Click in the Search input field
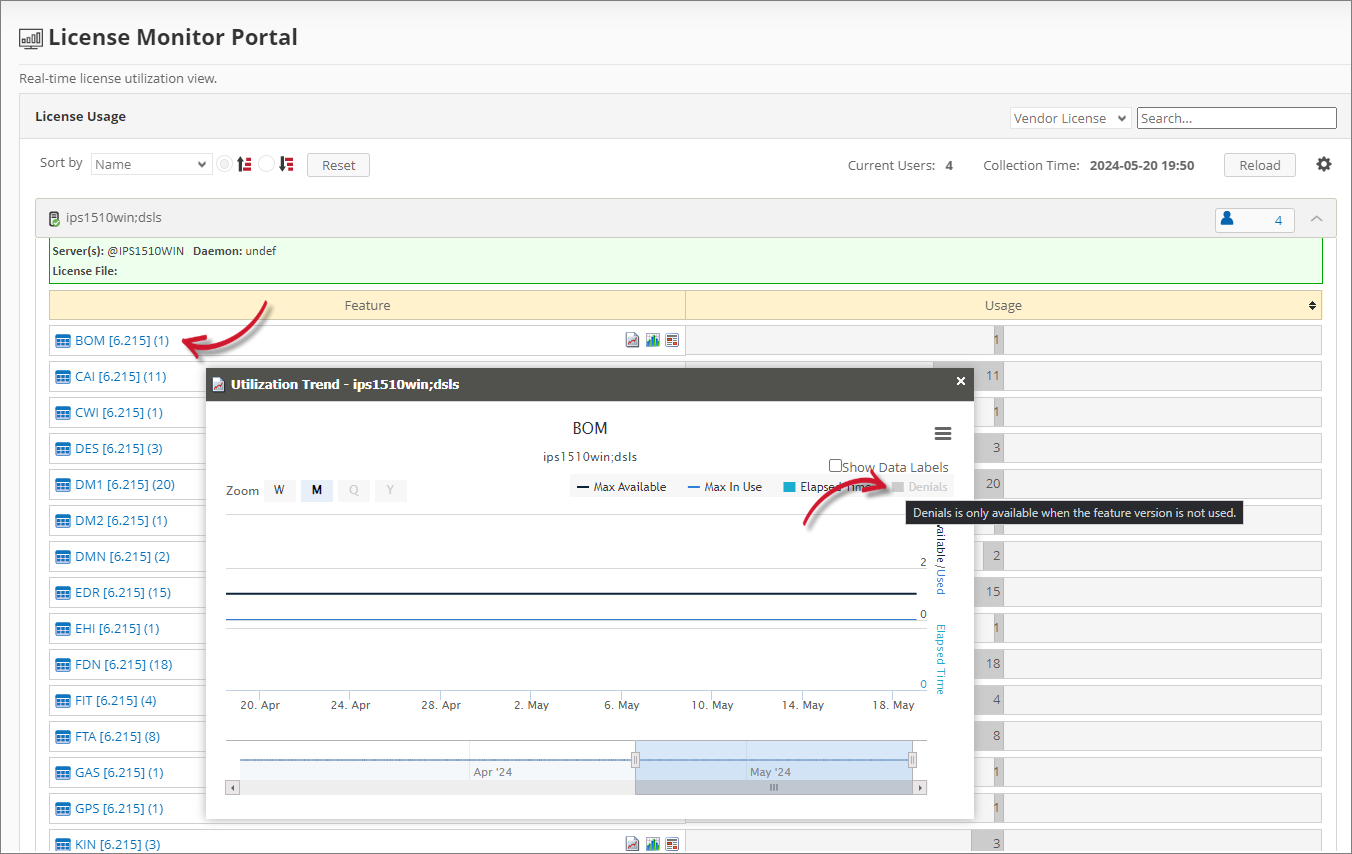The width and height of the screenshot is (1352, 854). tap(1236, 118)
